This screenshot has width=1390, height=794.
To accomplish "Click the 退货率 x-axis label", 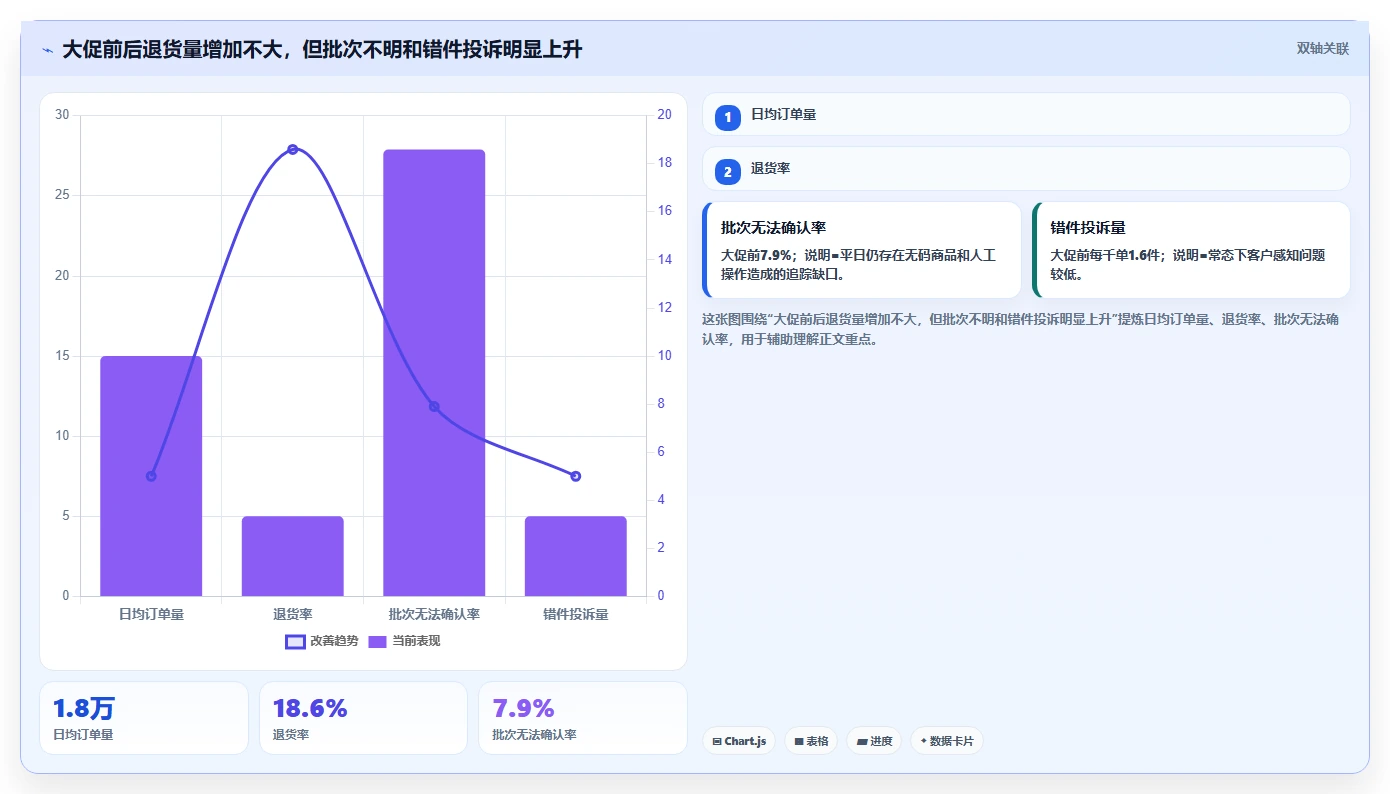I will coord(293,614).
